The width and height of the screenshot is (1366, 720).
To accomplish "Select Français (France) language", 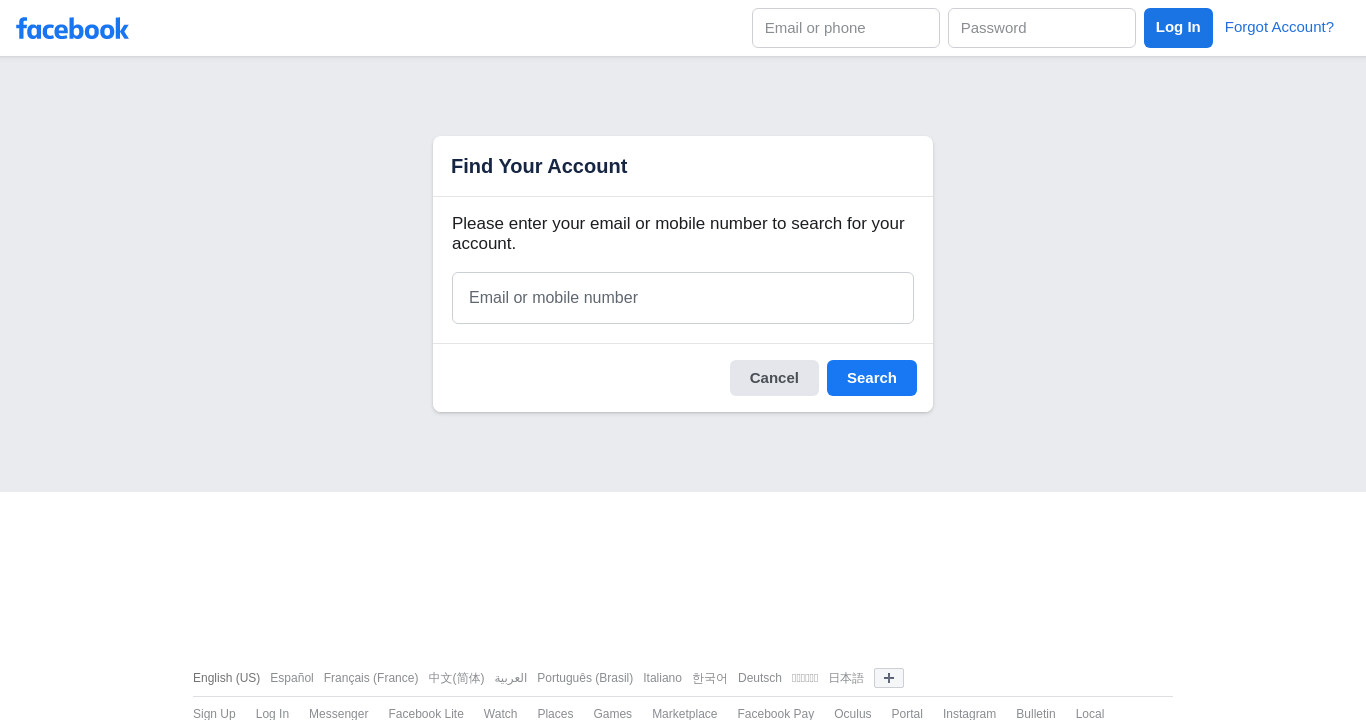I will (x=371, y=678).
